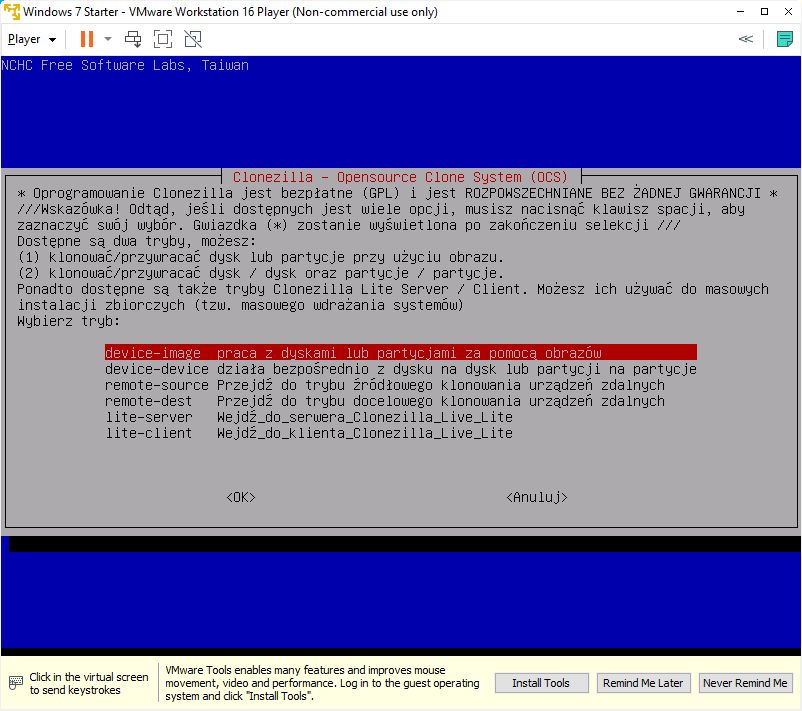Open the Player menu dropdown
Viewport: 802px width, 711px height.
pos(32,39)
